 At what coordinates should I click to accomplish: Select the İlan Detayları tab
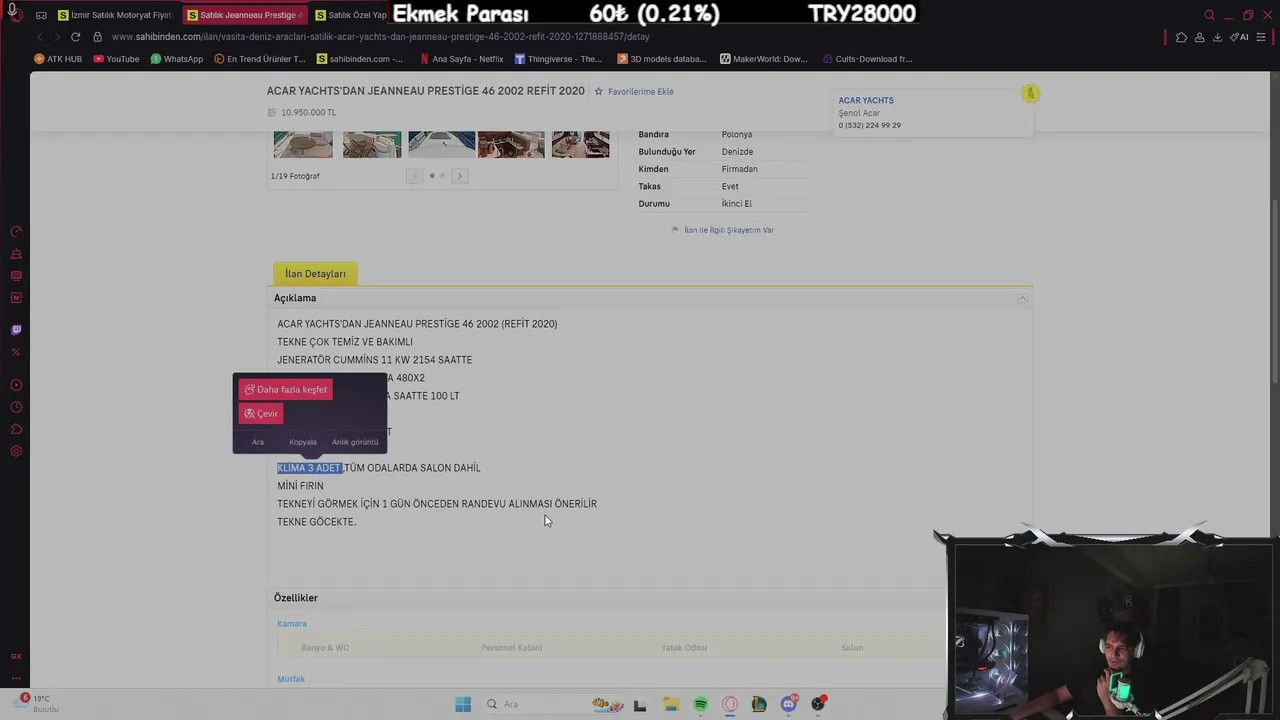(x=315, y=273)
